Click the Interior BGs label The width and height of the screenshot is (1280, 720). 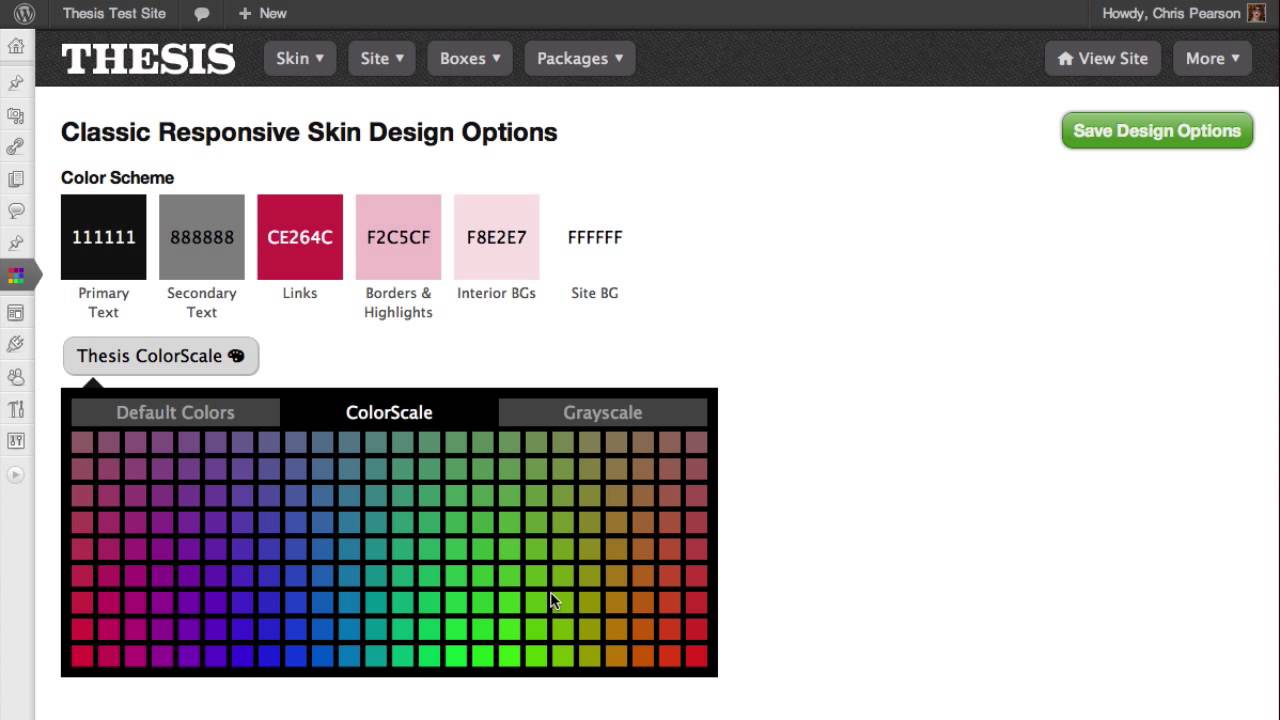point(496,293)
